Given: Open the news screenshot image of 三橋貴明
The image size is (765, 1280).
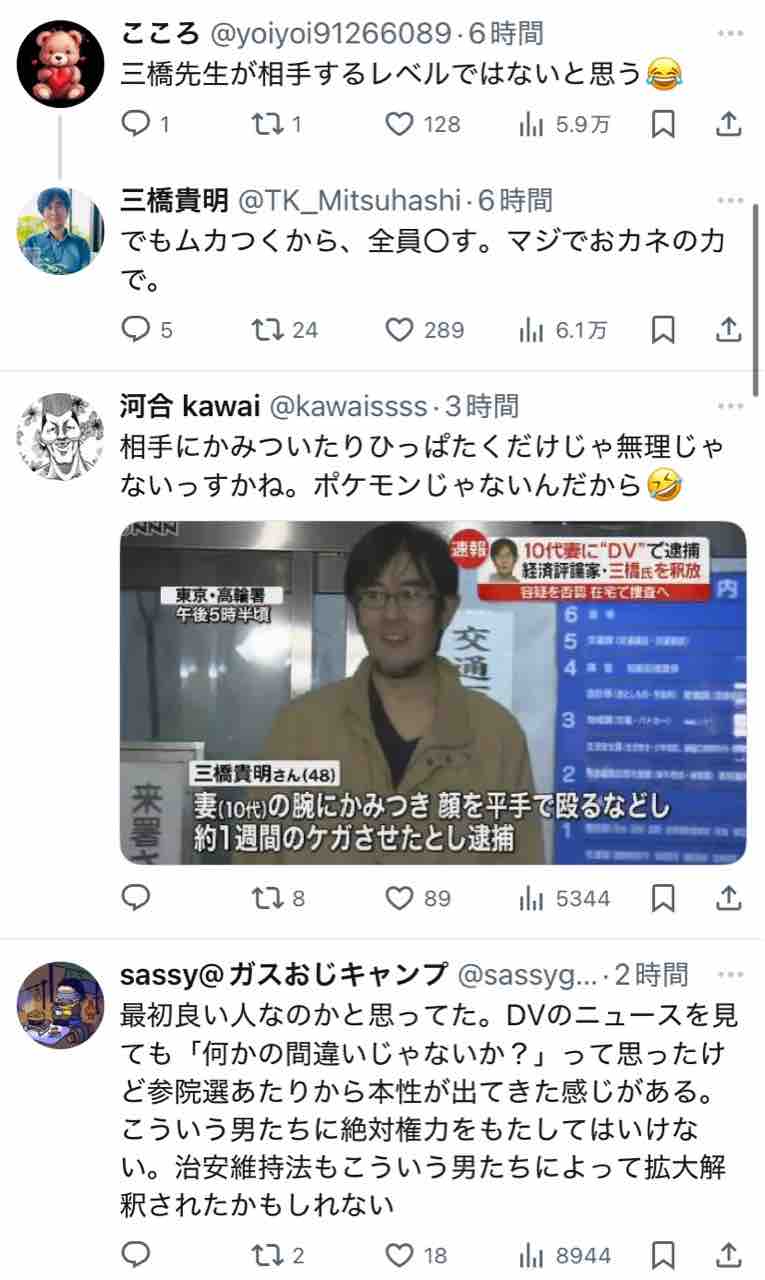Looking at the screenshot, I should [x=433, y=692].
